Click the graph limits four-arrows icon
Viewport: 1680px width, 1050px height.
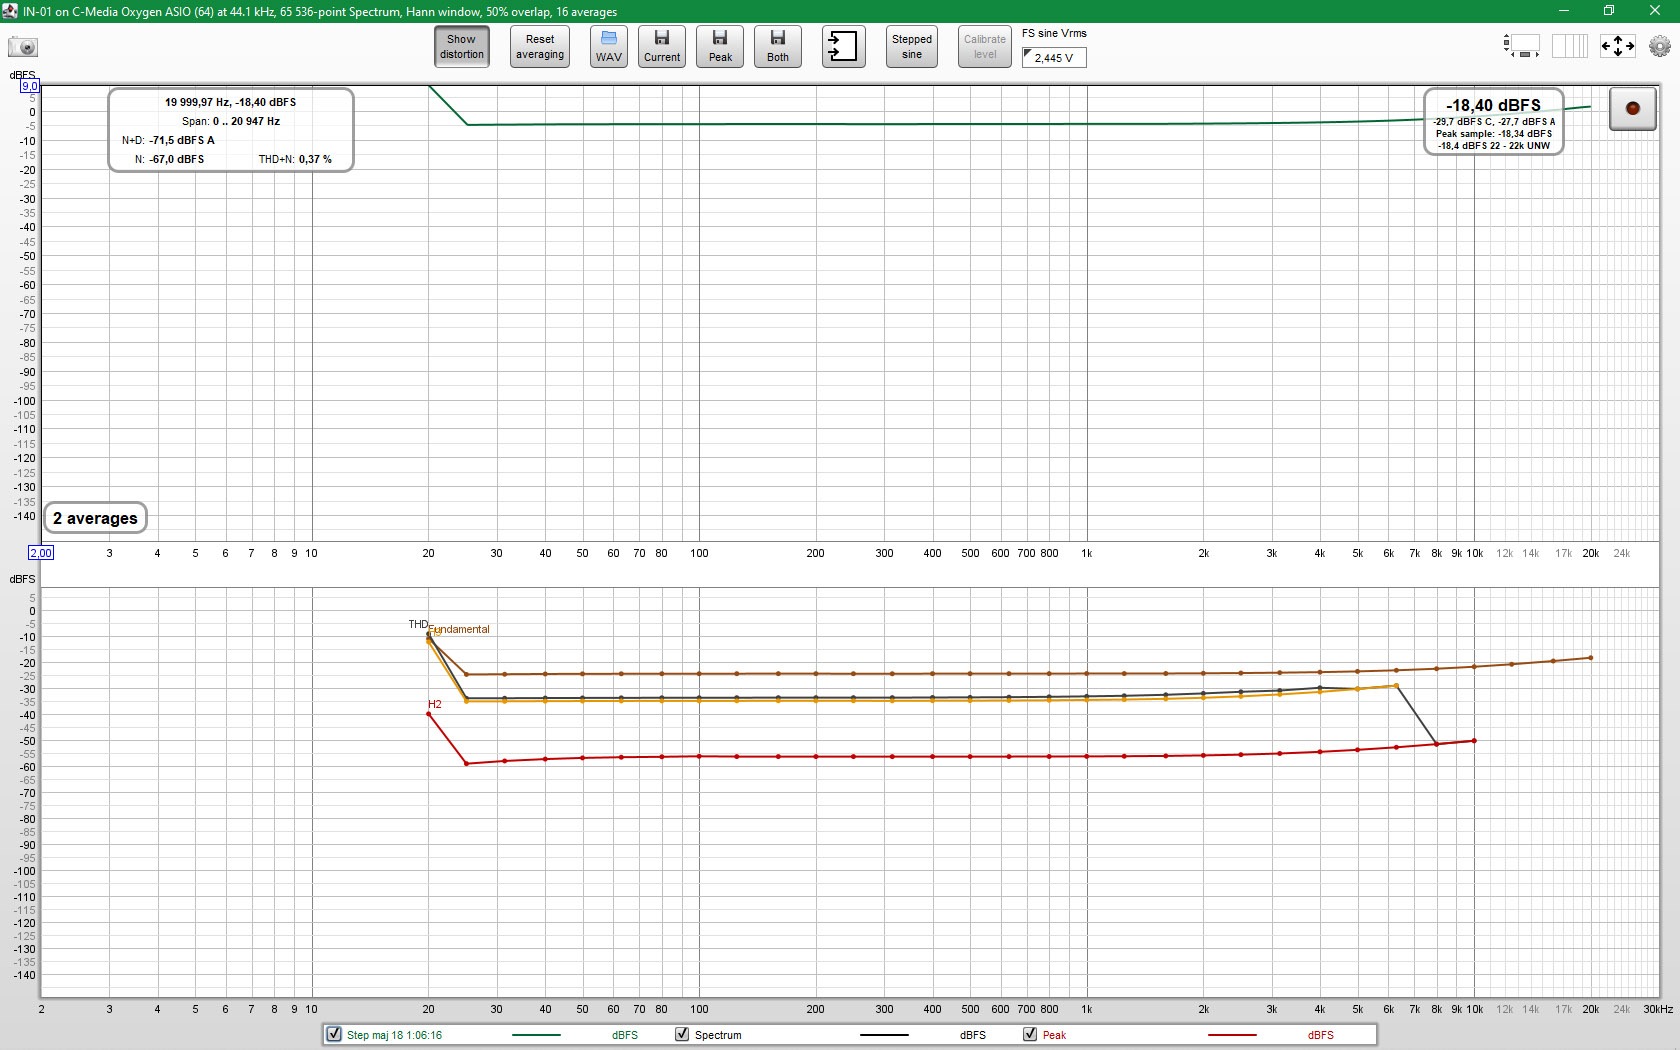click(1617, 46)
